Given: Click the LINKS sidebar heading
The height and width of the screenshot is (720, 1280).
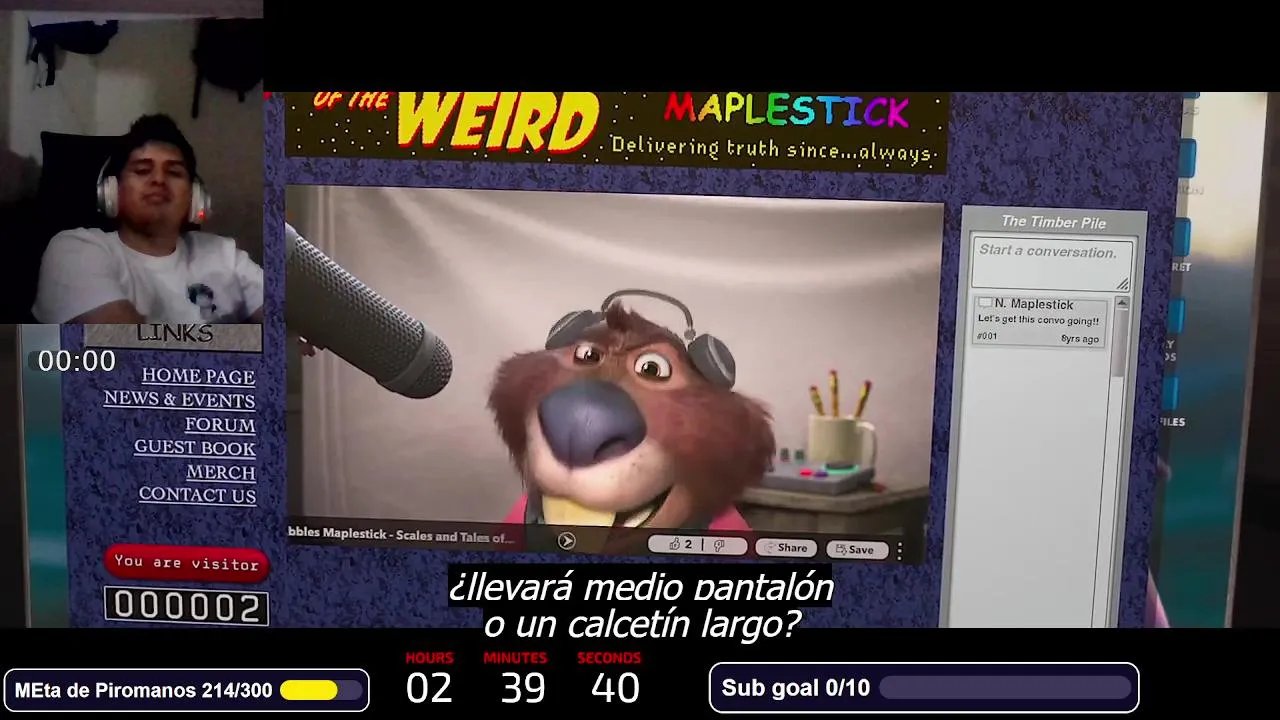Looking at the screenshot, I should [x=175, y=334].
